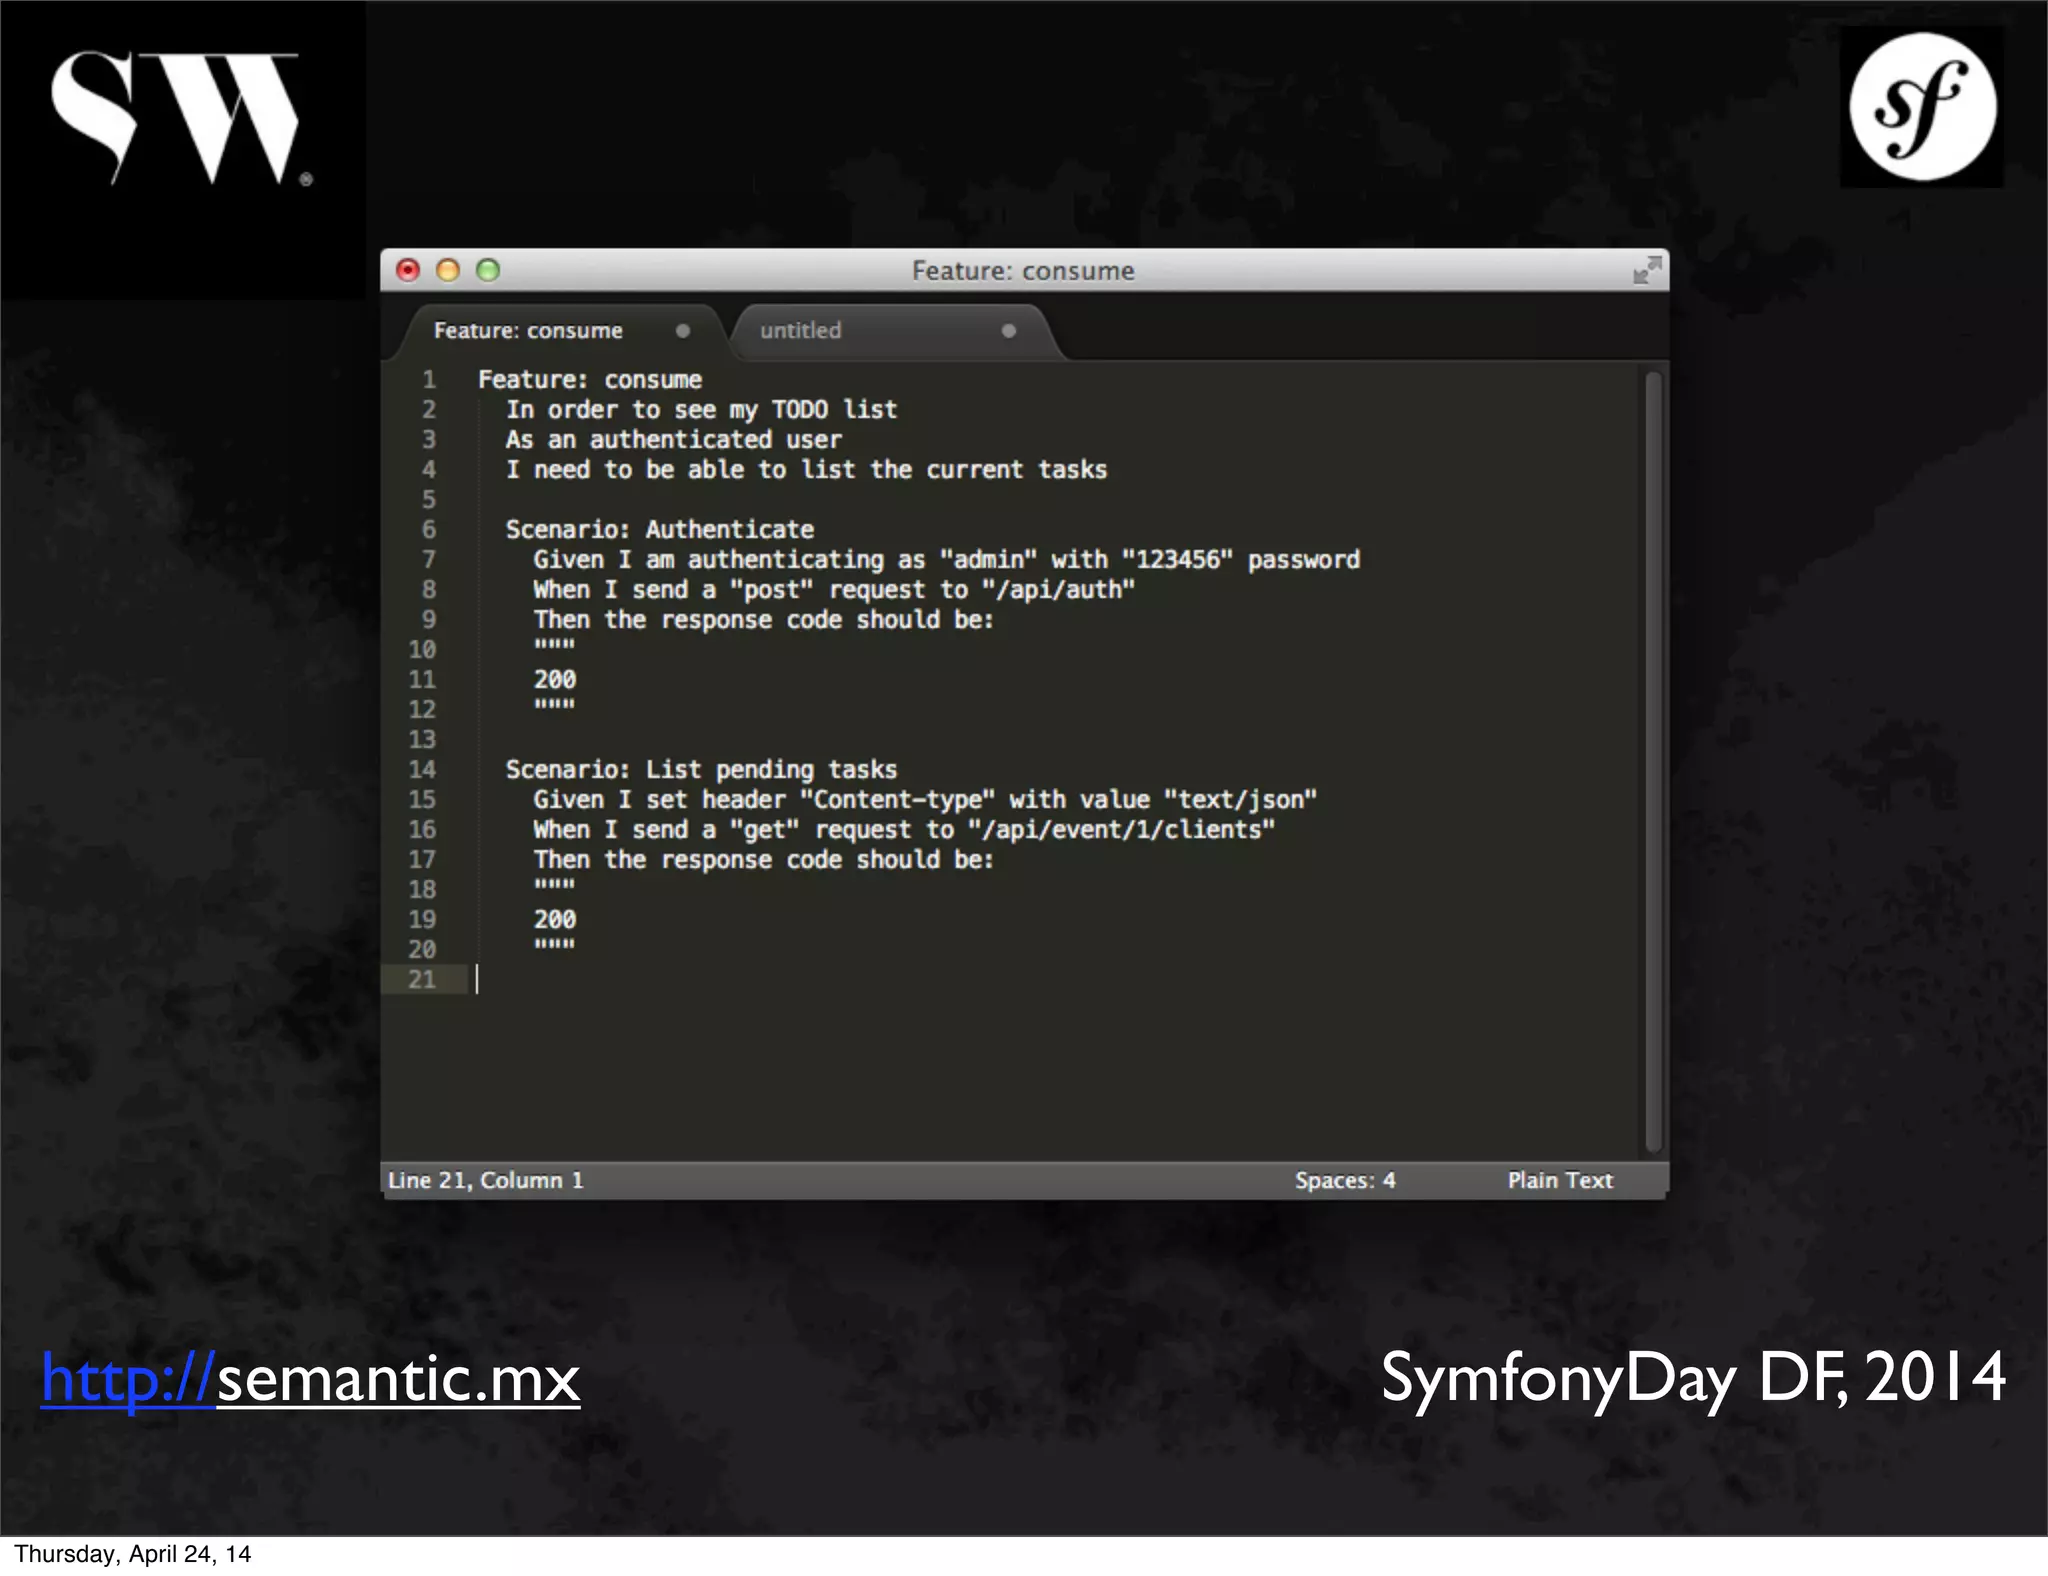Click line number 21 in gutter

point(422,979)
